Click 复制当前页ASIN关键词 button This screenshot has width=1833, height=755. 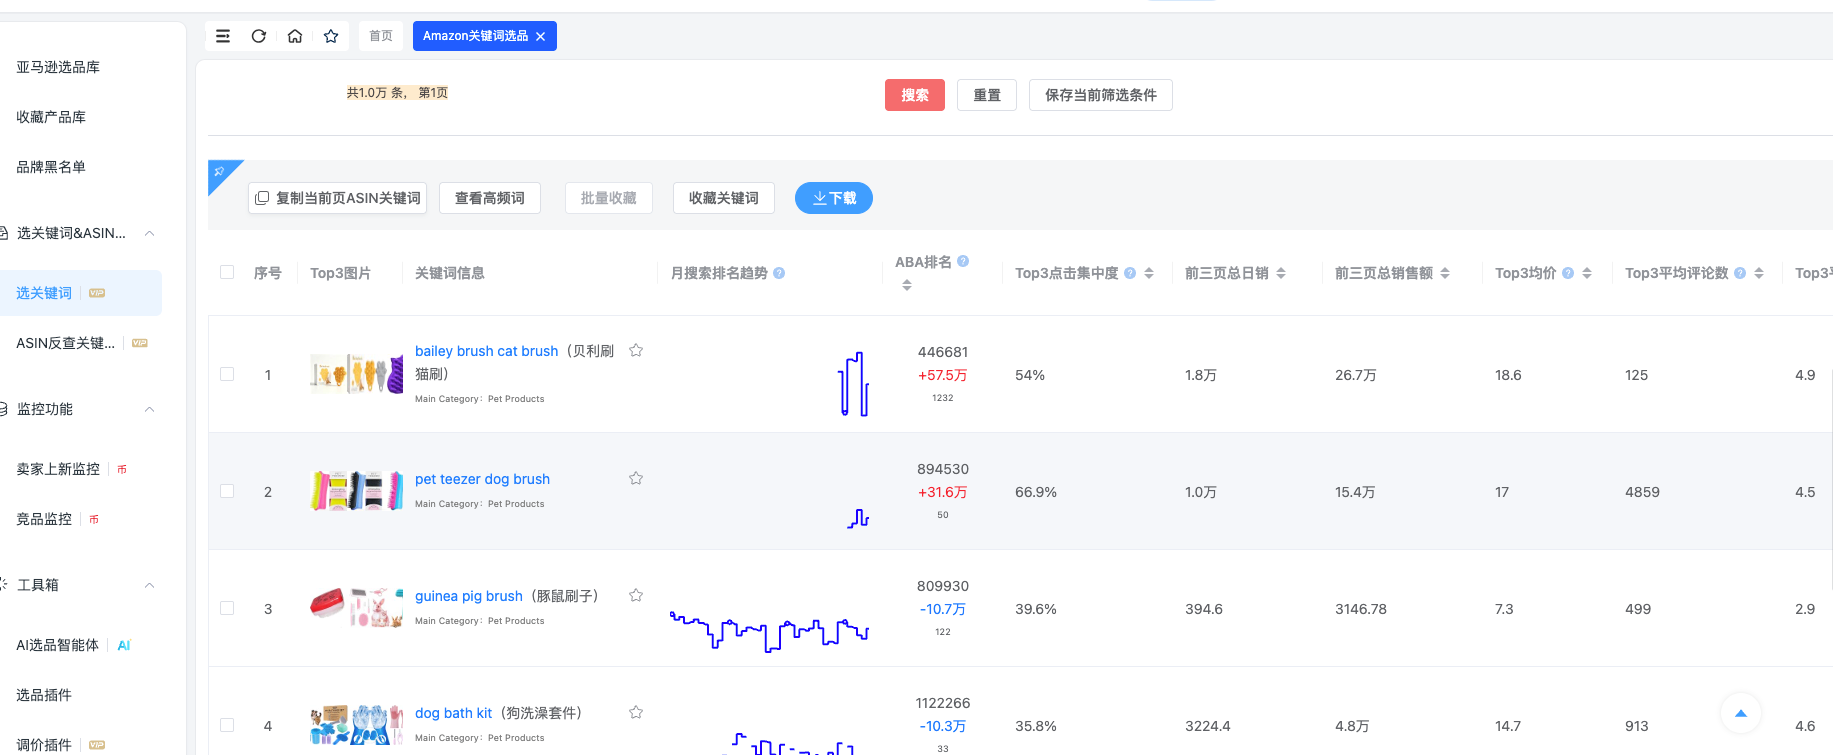click(338, 198)
